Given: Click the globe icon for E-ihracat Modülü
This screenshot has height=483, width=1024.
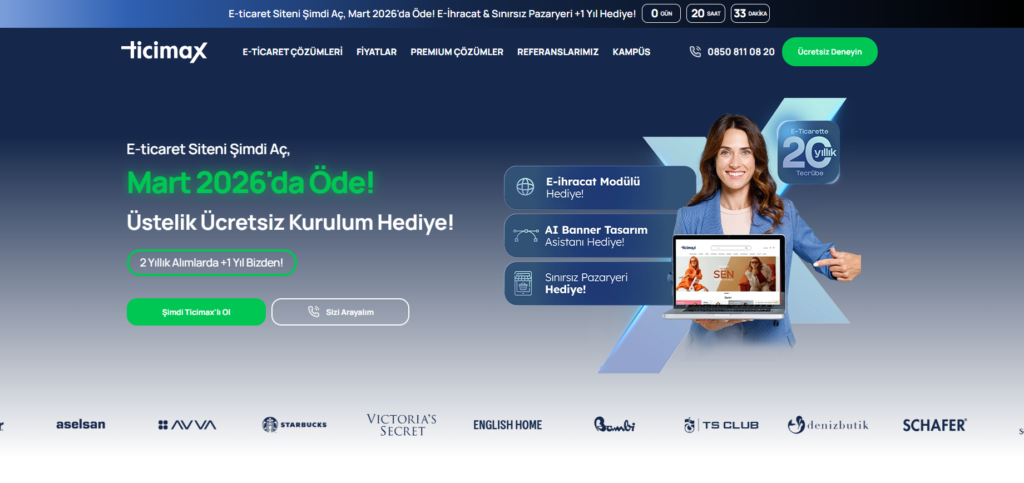Looking at the screenshot, I should pos(525,187).
